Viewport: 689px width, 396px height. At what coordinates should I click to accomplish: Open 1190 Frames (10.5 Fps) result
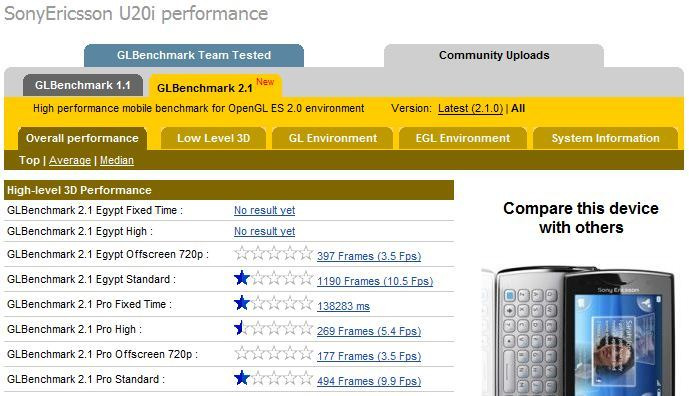[375, 281]
